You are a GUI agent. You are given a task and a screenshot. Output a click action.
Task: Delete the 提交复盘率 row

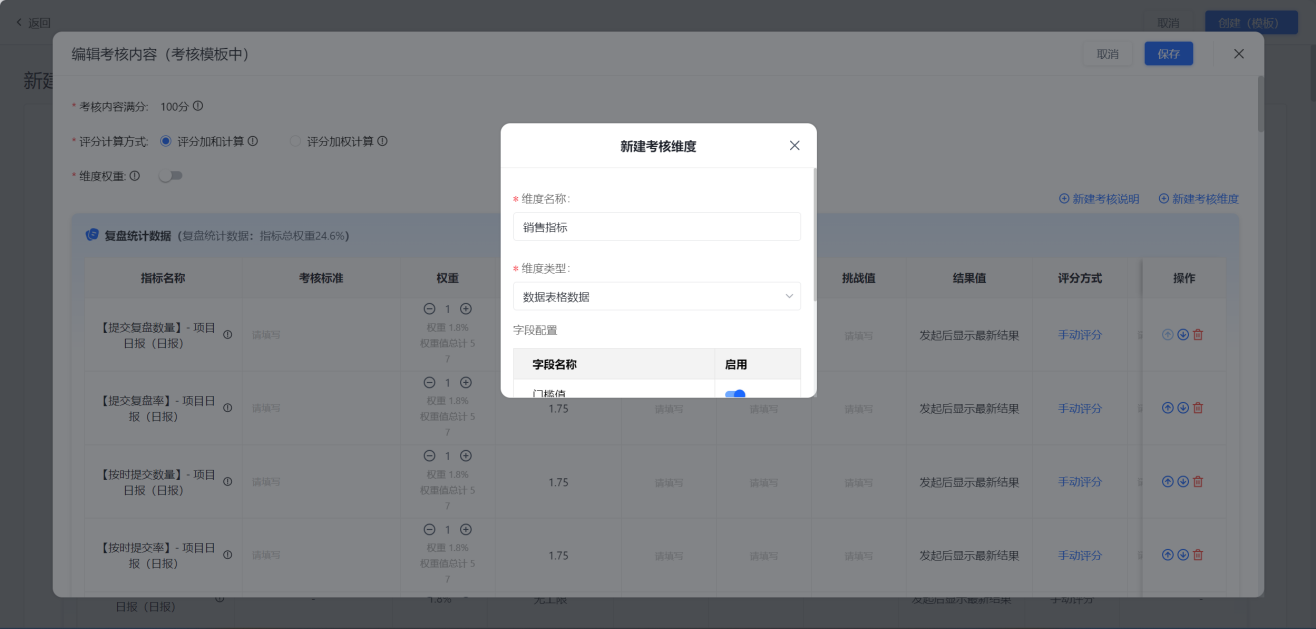pos(1198,408)
